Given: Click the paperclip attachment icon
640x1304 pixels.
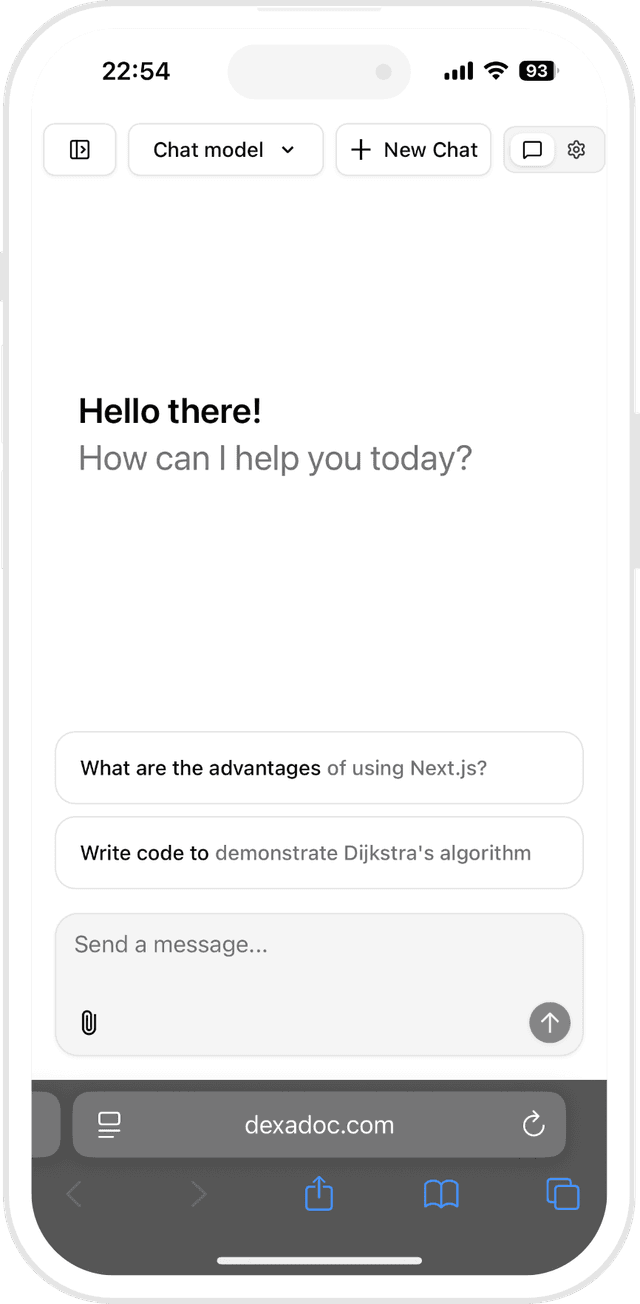Looking at the screenshot, I should (x=89, y=1023).
